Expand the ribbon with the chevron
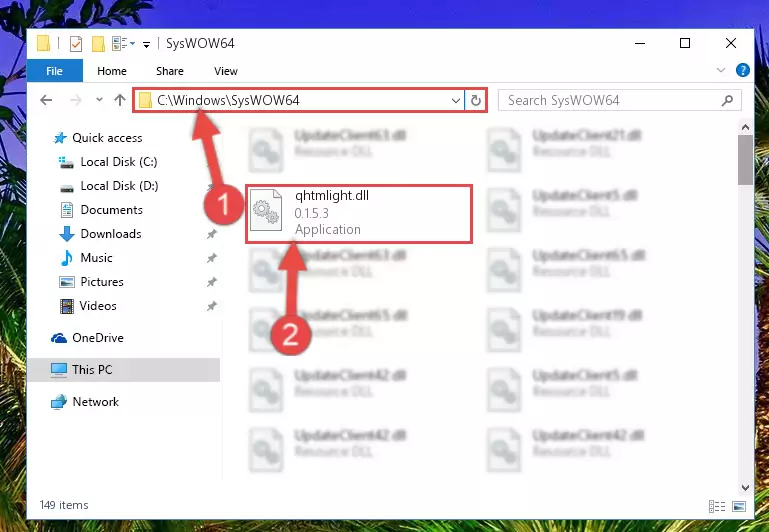769x532 pixels. pyautogui.click(x=720, y=70)
